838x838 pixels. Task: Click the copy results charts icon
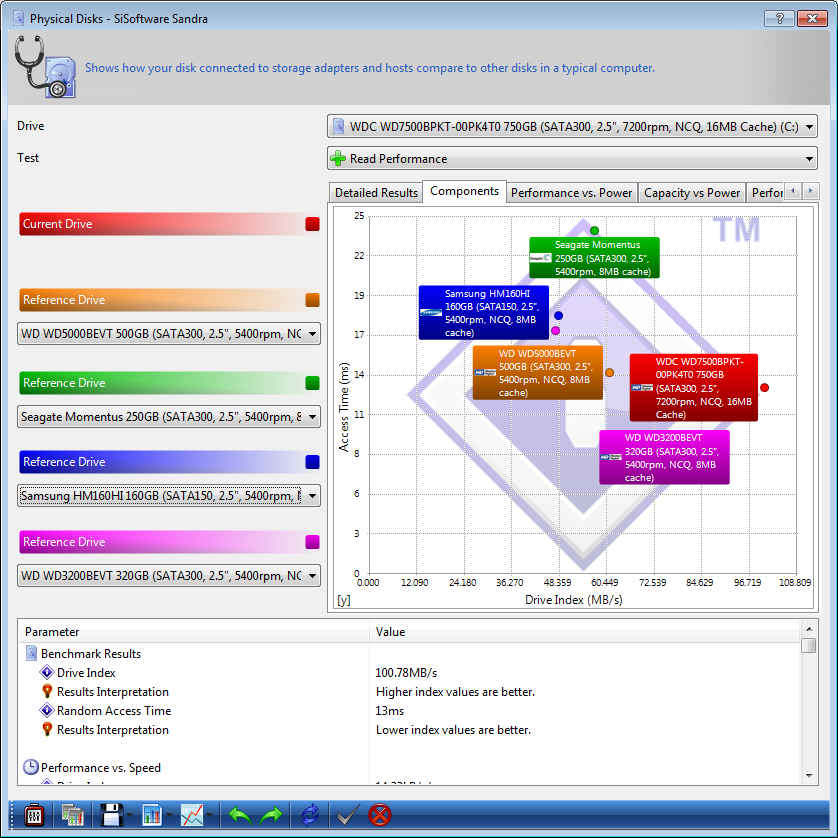(72, 816)
